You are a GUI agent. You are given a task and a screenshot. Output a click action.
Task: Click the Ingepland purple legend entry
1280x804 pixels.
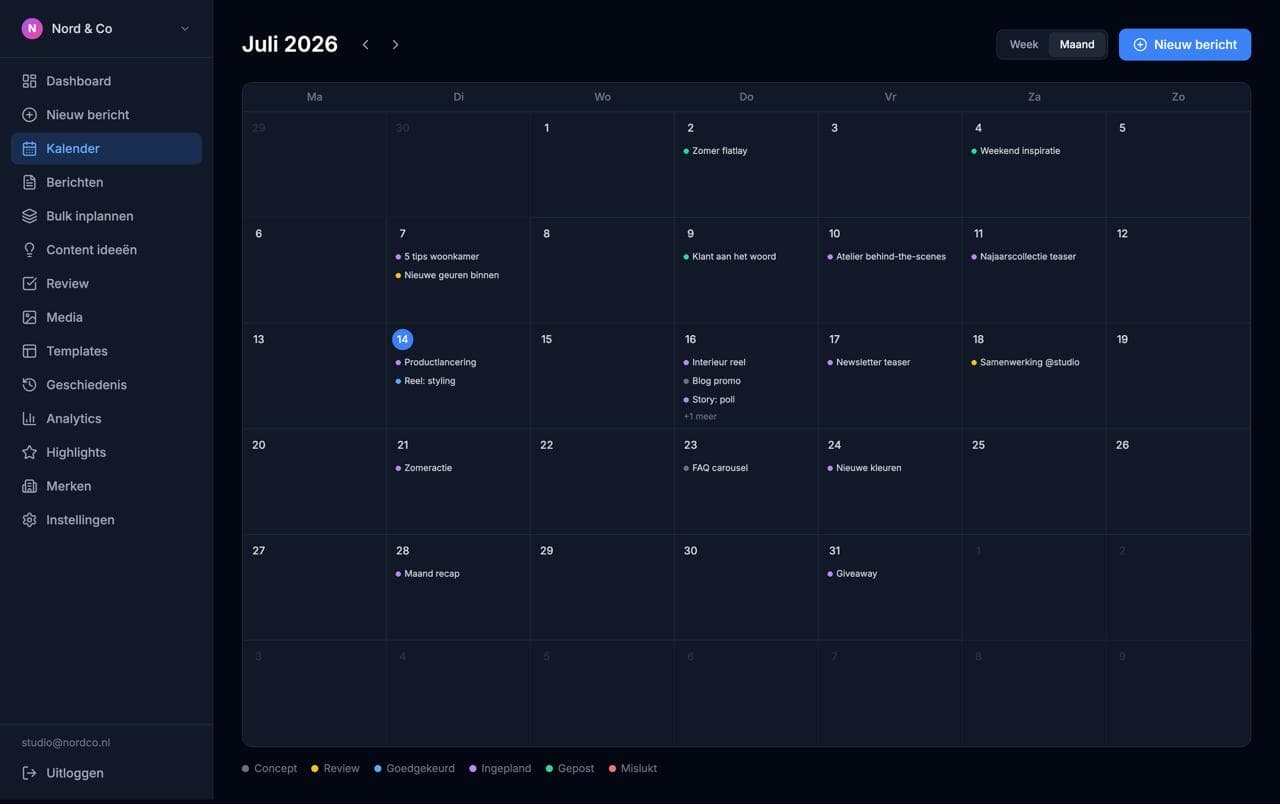tap(500, 768)
